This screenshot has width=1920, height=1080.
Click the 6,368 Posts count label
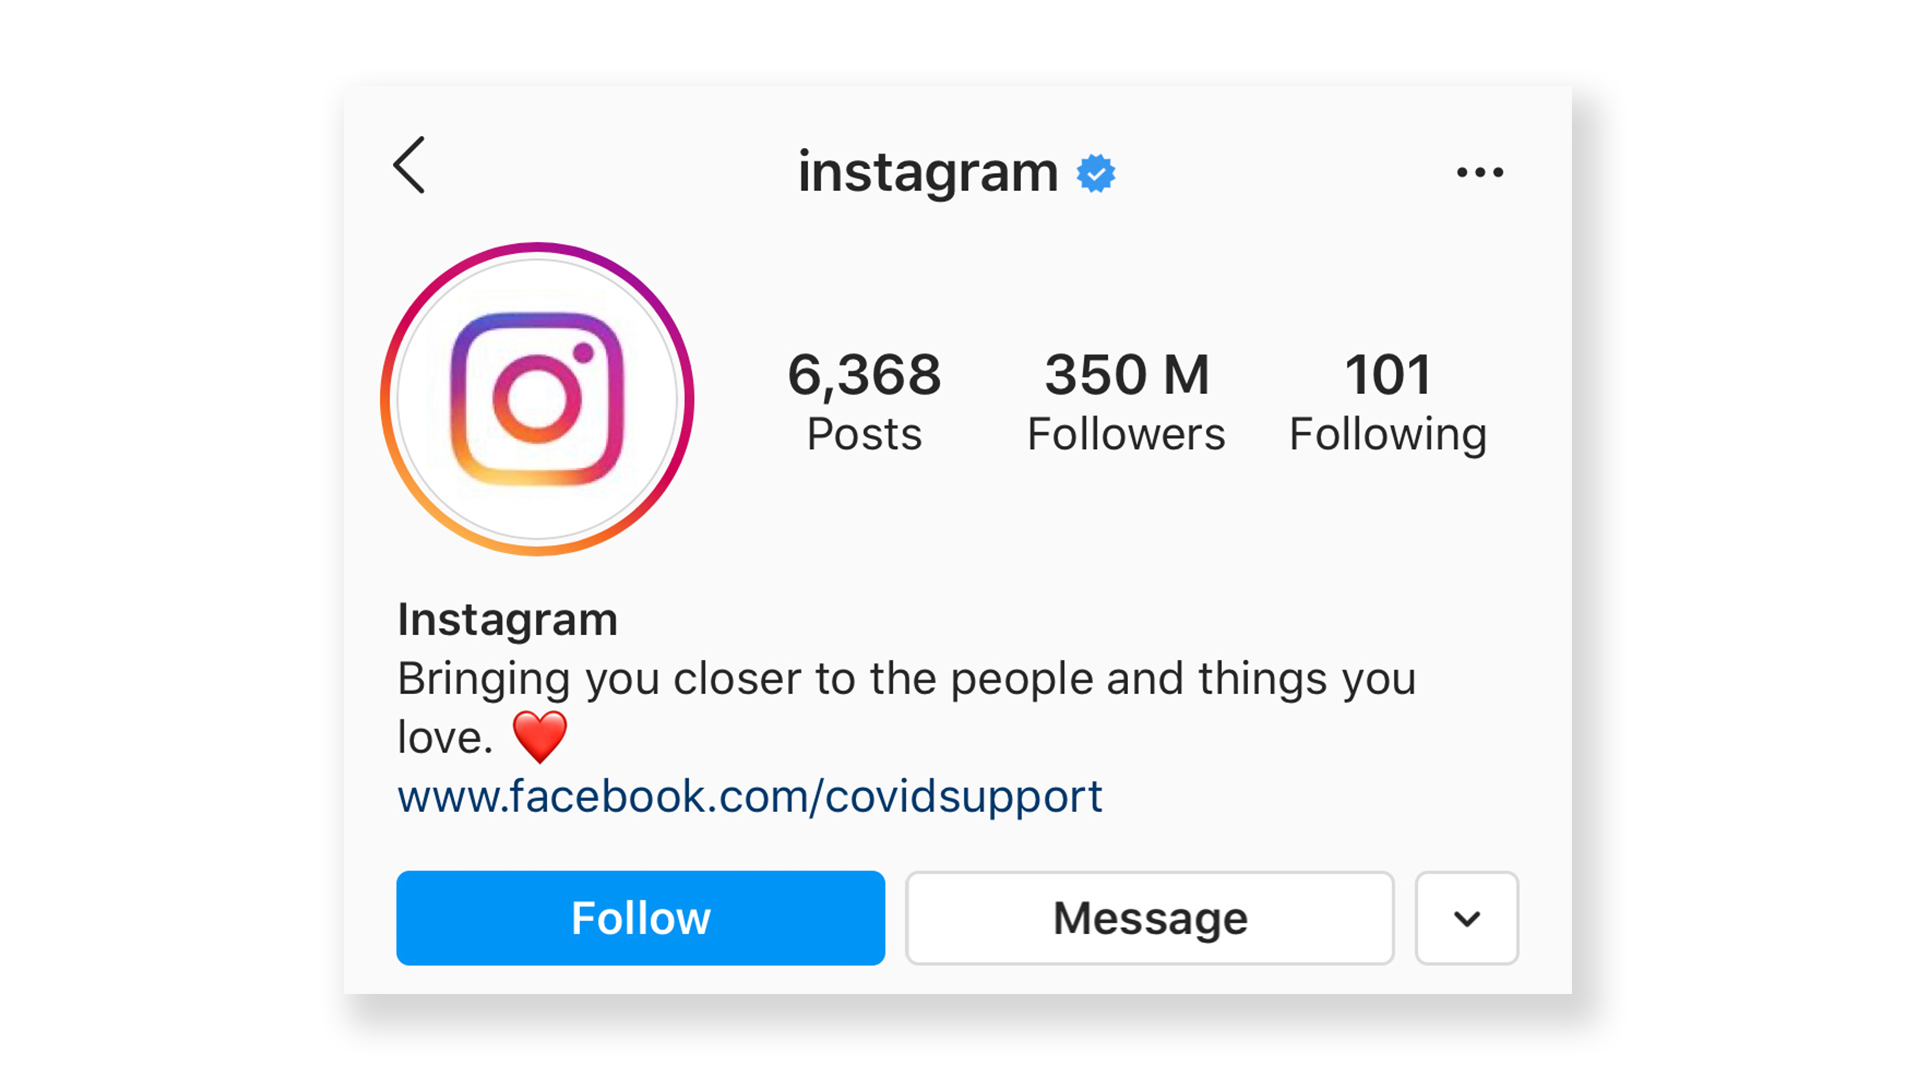click(866, 398)
